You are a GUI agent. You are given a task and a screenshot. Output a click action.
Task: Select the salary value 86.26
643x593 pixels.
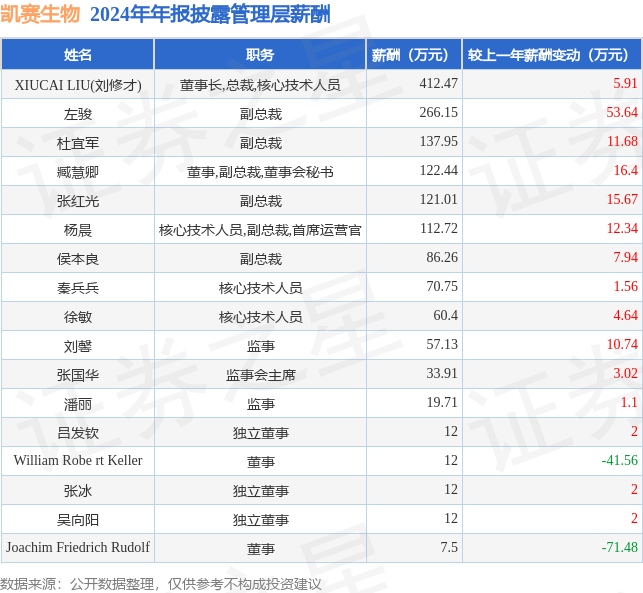442,258
